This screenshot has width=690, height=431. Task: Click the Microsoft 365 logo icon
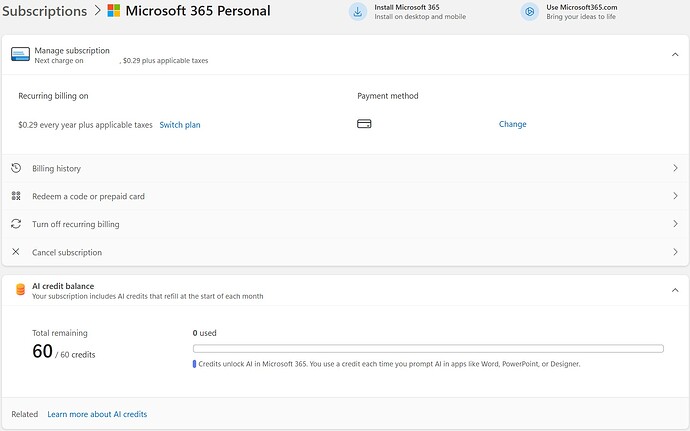[114, 12]
